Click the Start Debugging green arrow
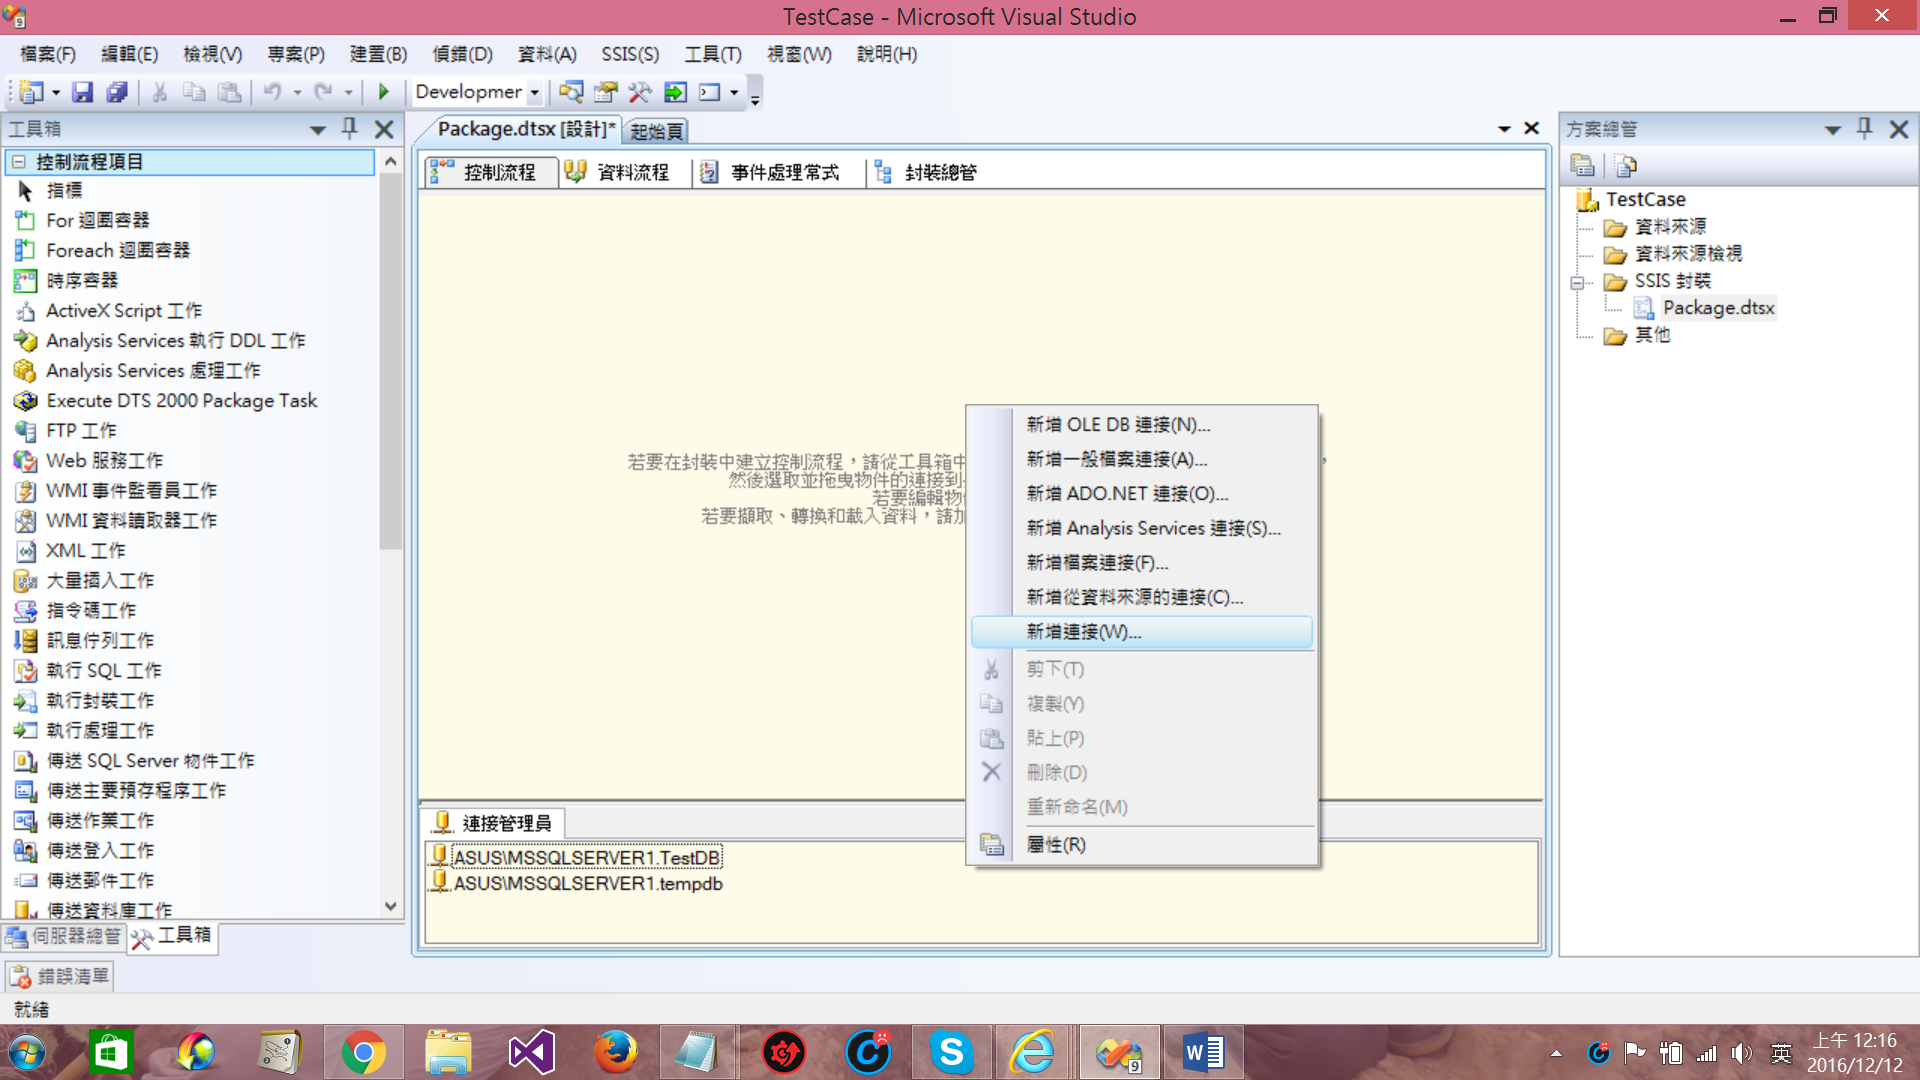 pyautogui.click(x=383, y=92)
